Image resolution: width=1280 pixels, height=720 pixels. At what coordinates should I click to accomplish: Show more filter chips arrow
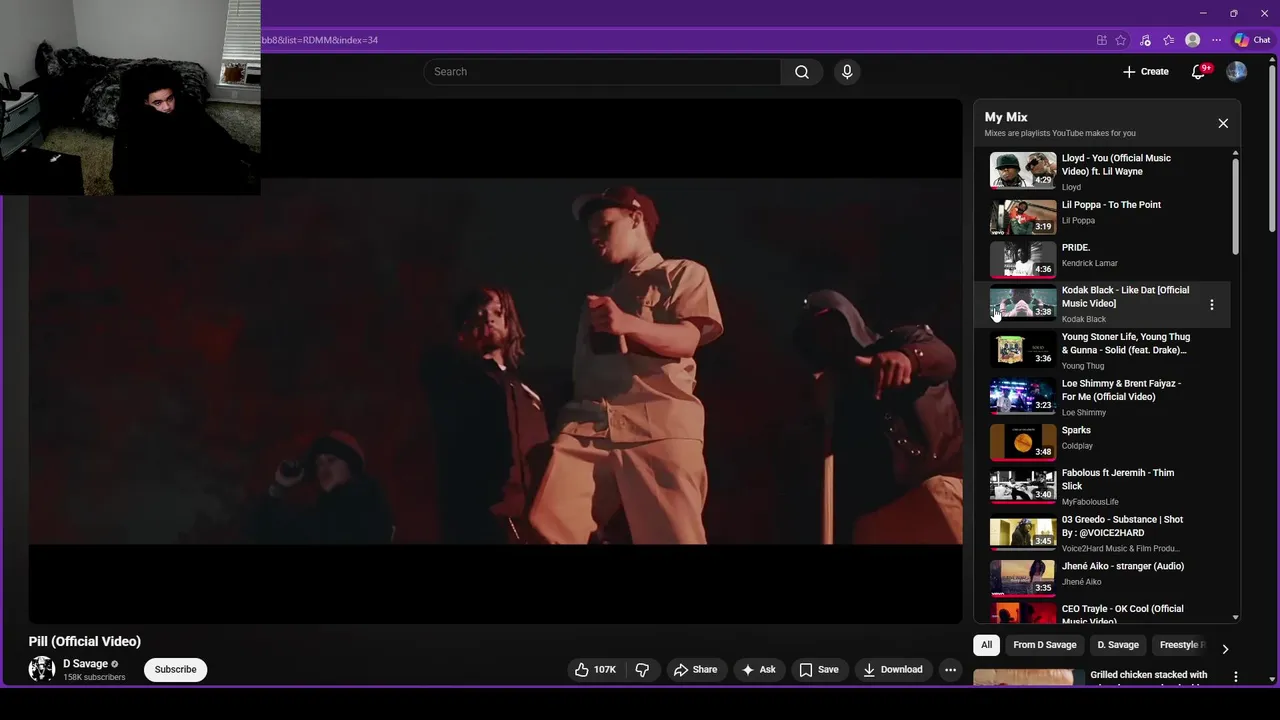pos(1225,649)
